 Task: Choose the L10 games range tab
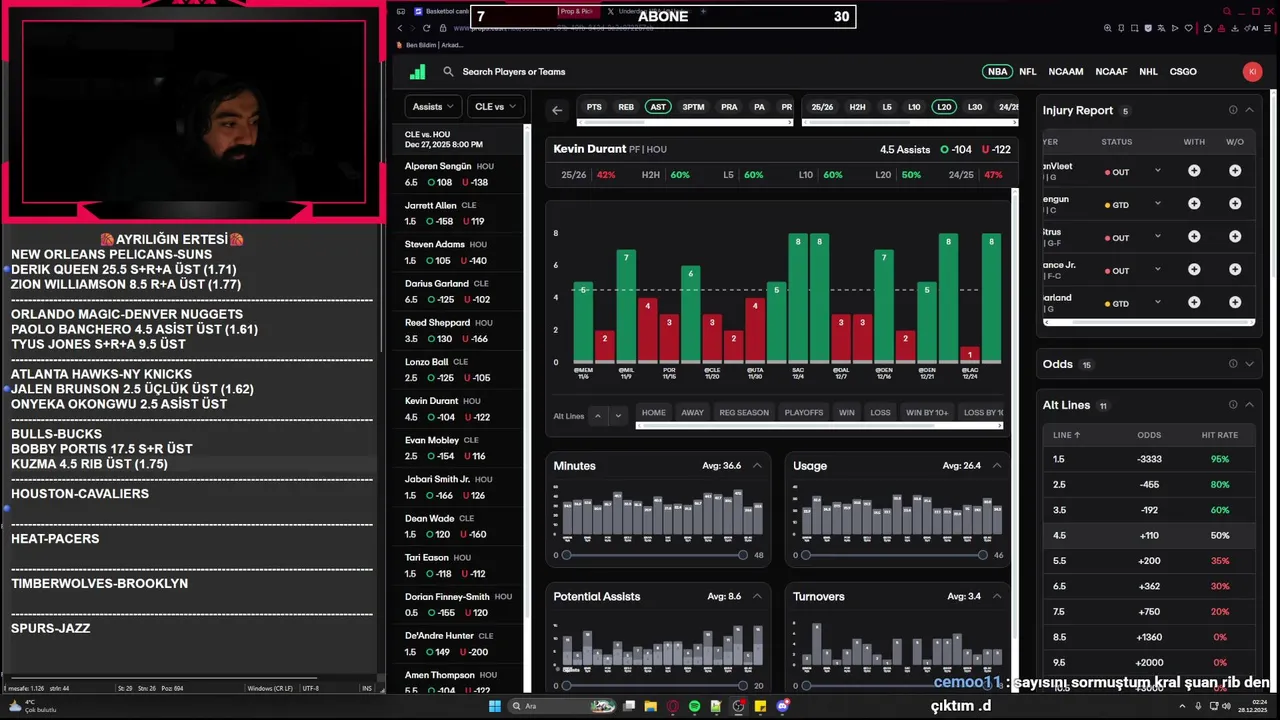pos(914,107)
